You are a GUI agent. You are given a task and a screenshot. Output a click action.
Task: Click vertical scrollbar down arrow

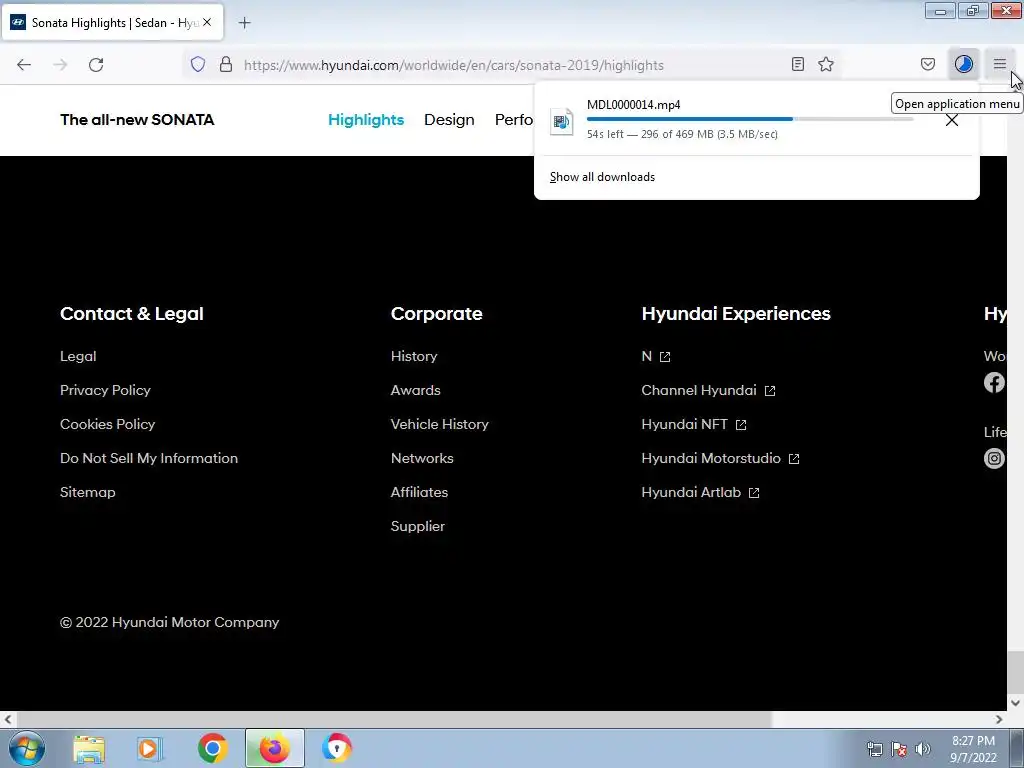tap(1015, 703)
